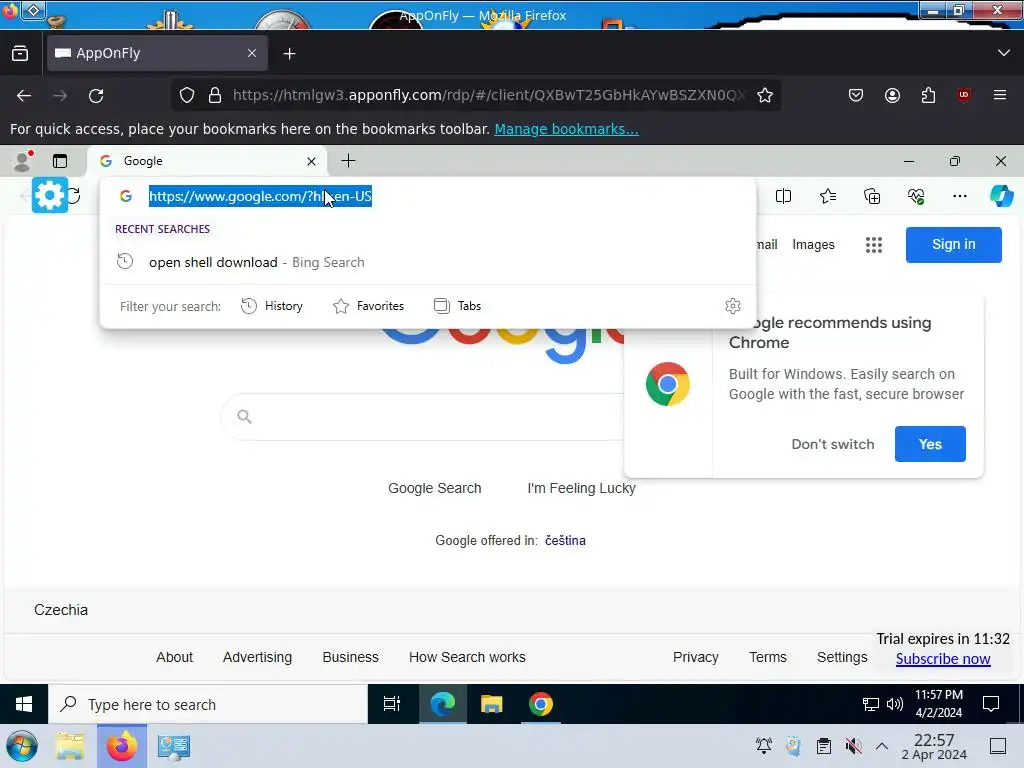This screenshot has height=768, width=1024.
Task: Click Manage bookmarks link
Action: [566, 129]
